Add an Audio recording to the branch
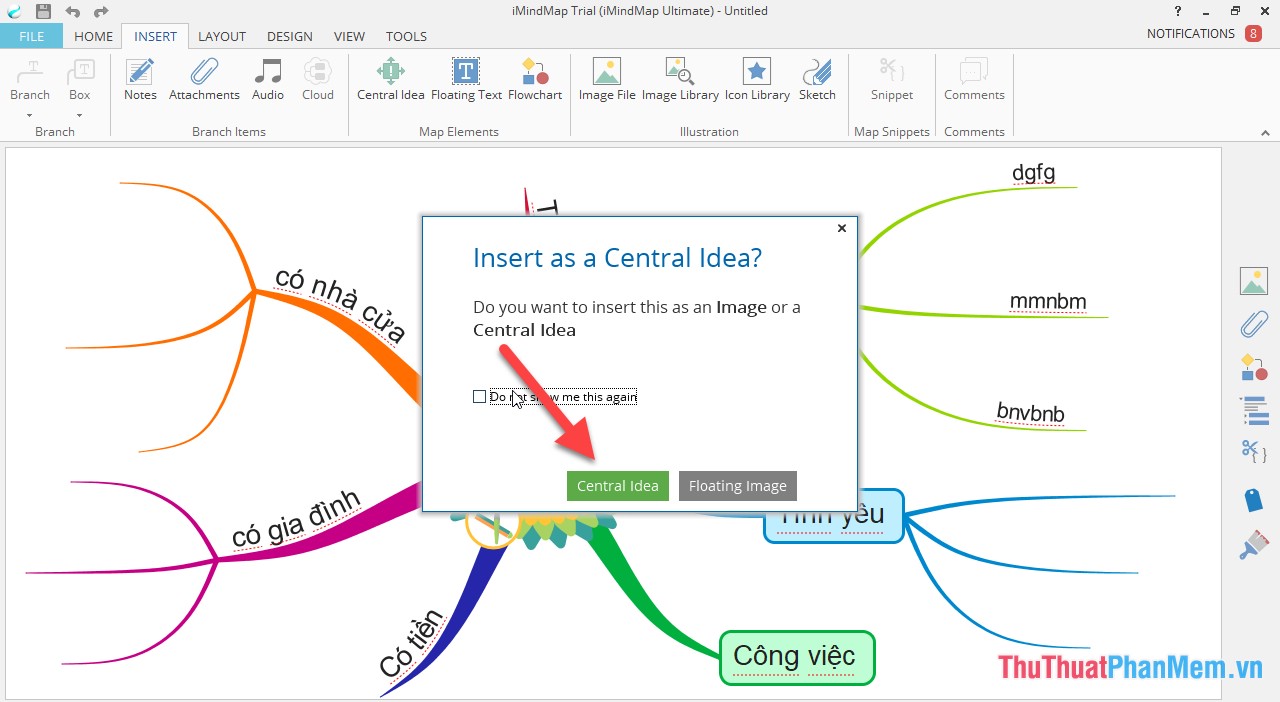This screenshot has height=702, width=1280. (x=268, y=80)
